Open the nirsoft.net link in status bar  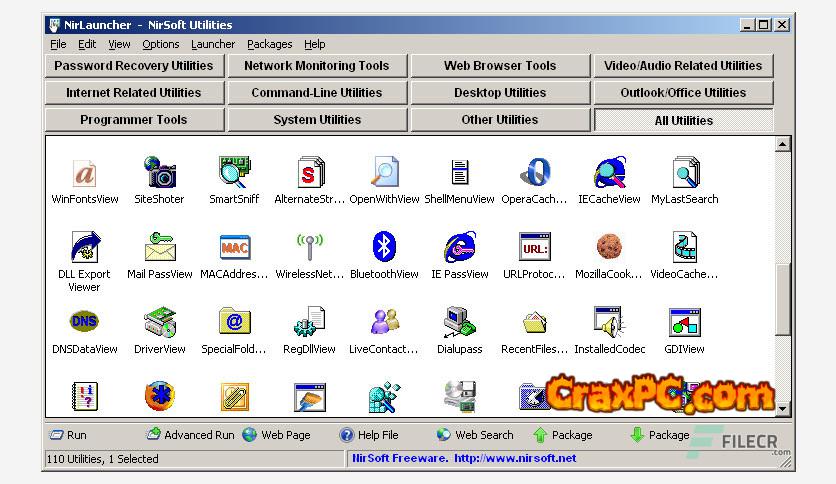point(515,458)
